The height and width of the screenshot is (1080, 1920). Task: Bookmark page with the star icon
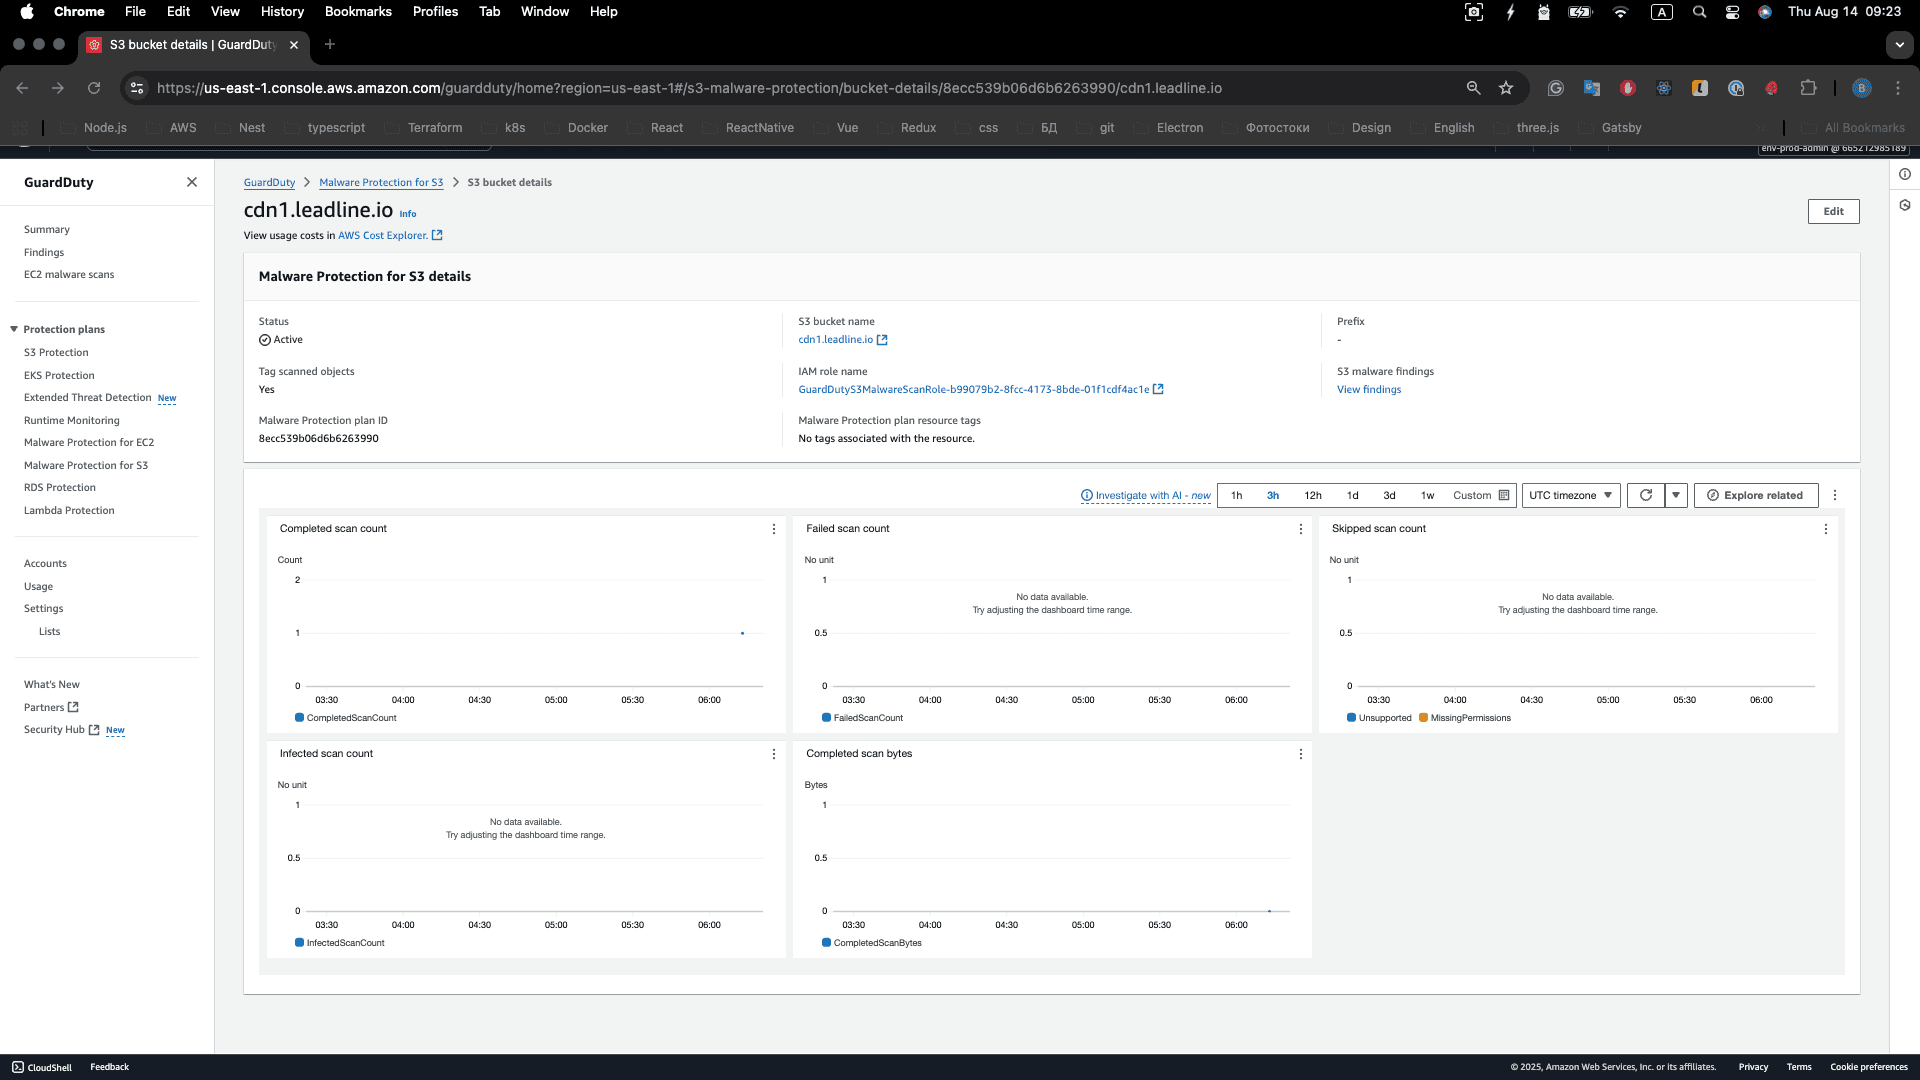pyautogui.click(x=1506, y=88)
